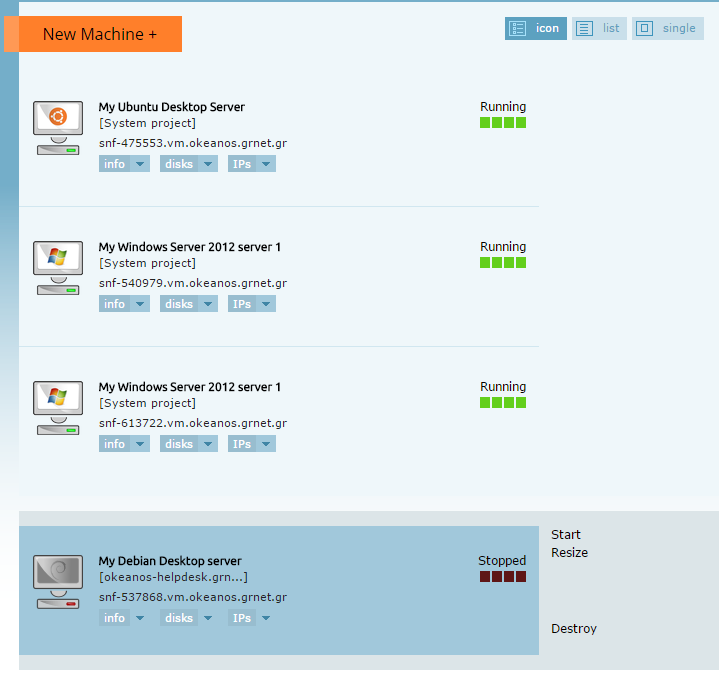Click the snf-613722 Windows machine icon
The image size is (719, 673).
(x=57, y=407)
